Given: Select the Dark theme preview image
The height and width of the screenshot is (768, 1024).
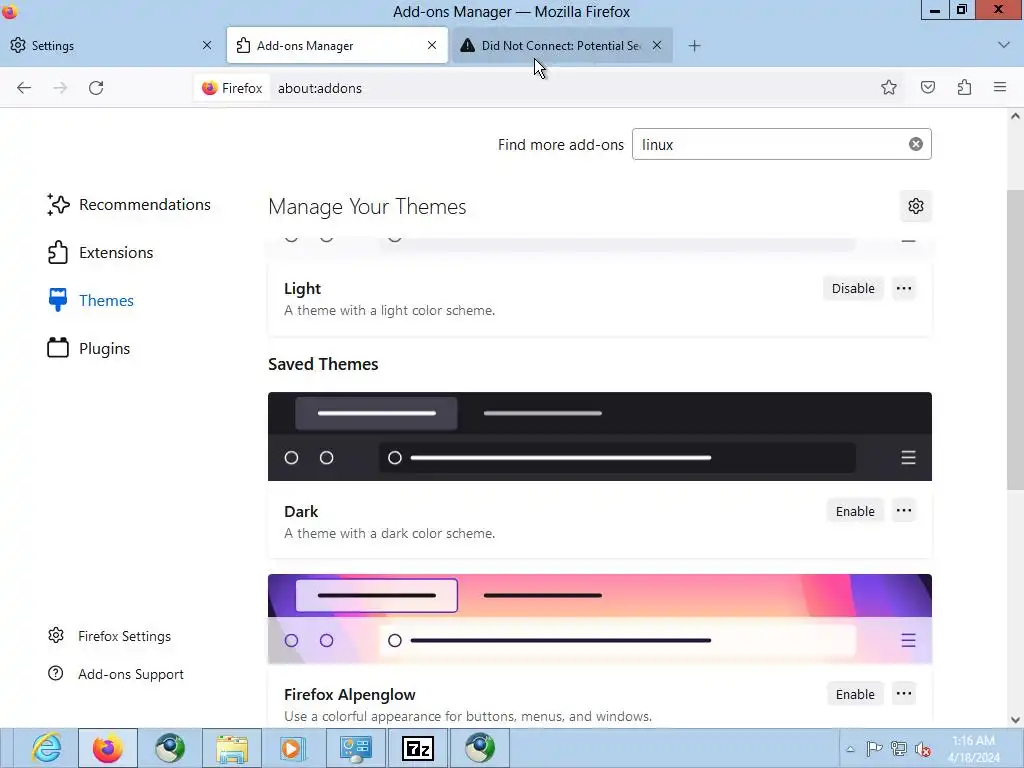Looking at the screenshot, I should [x=600, y=436].
